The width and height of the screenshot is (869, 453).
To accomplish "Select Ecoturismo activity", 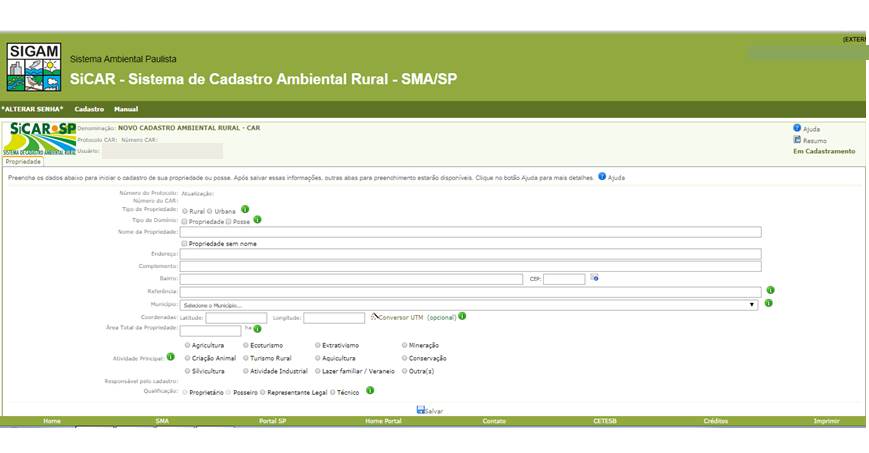I will click(x=246, y=345).
